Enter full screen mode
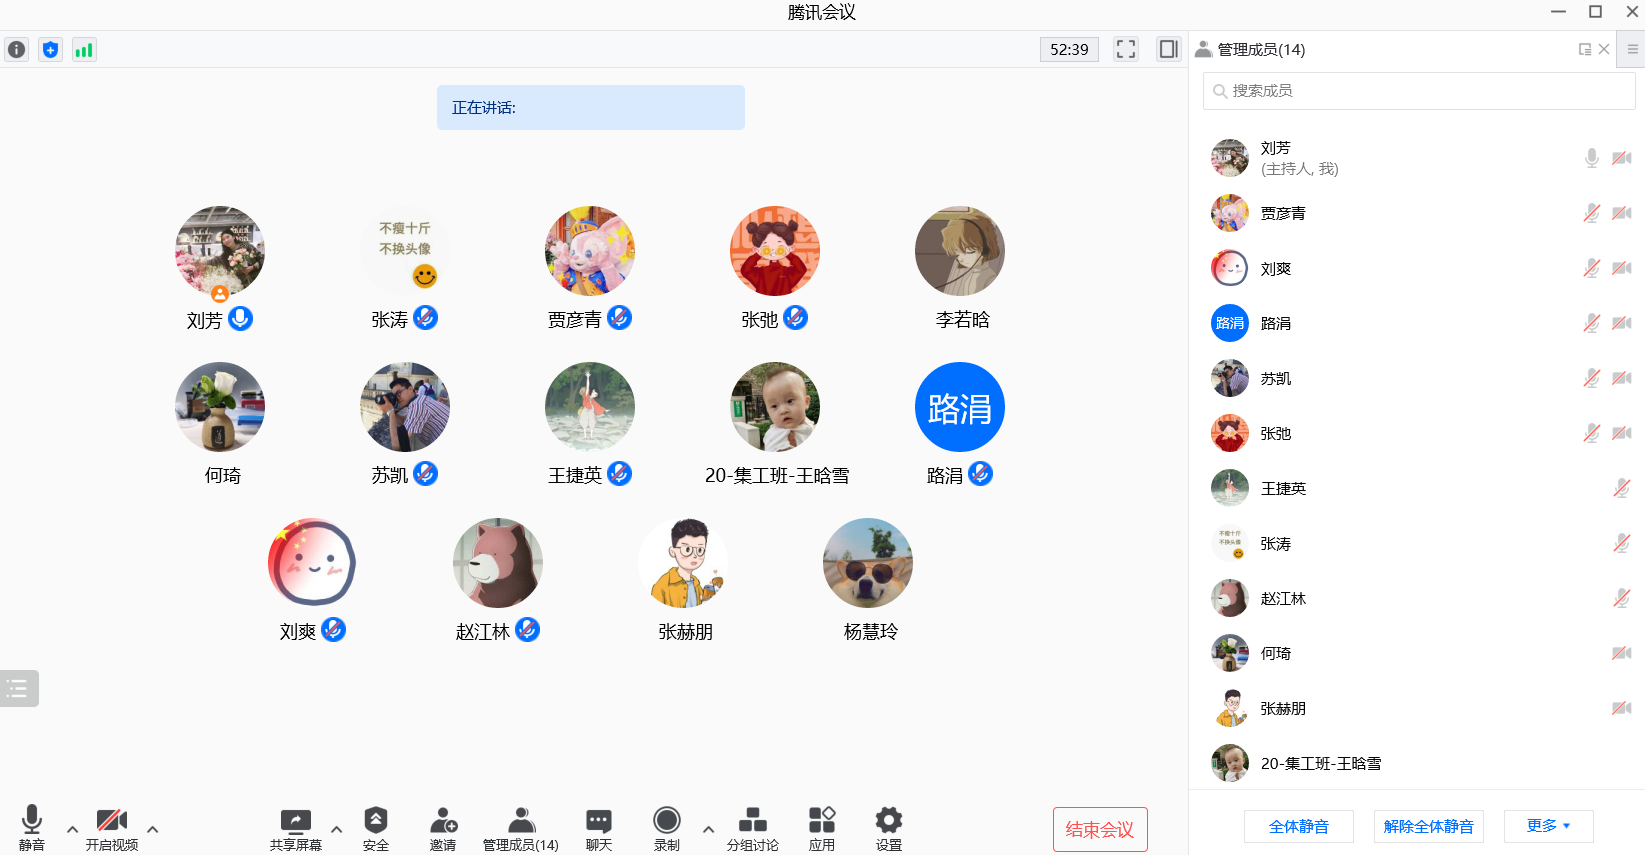Viewport: 1645px width, 855px height. coord(1126,49)
